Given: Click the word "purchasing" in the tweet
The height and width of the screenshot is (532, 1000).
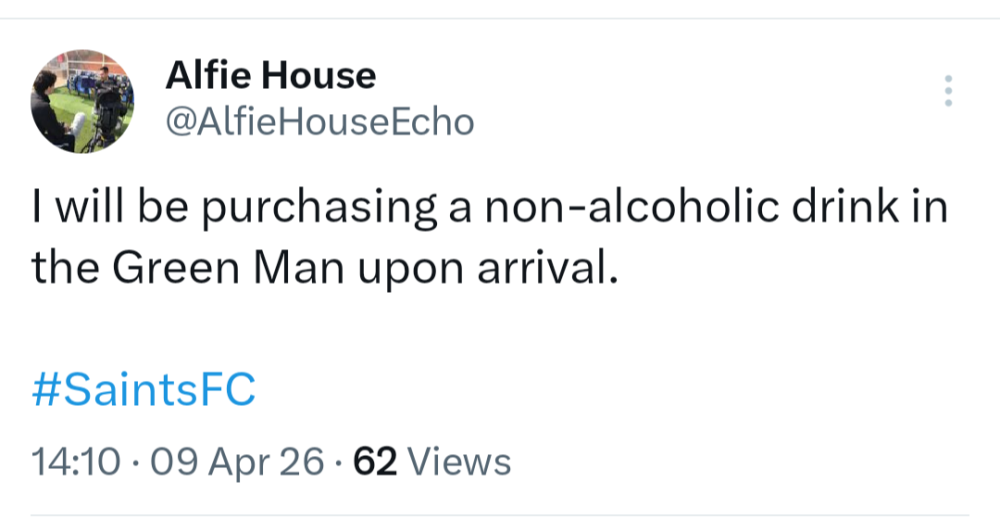Looking at the screenshot, I should 301,214.
